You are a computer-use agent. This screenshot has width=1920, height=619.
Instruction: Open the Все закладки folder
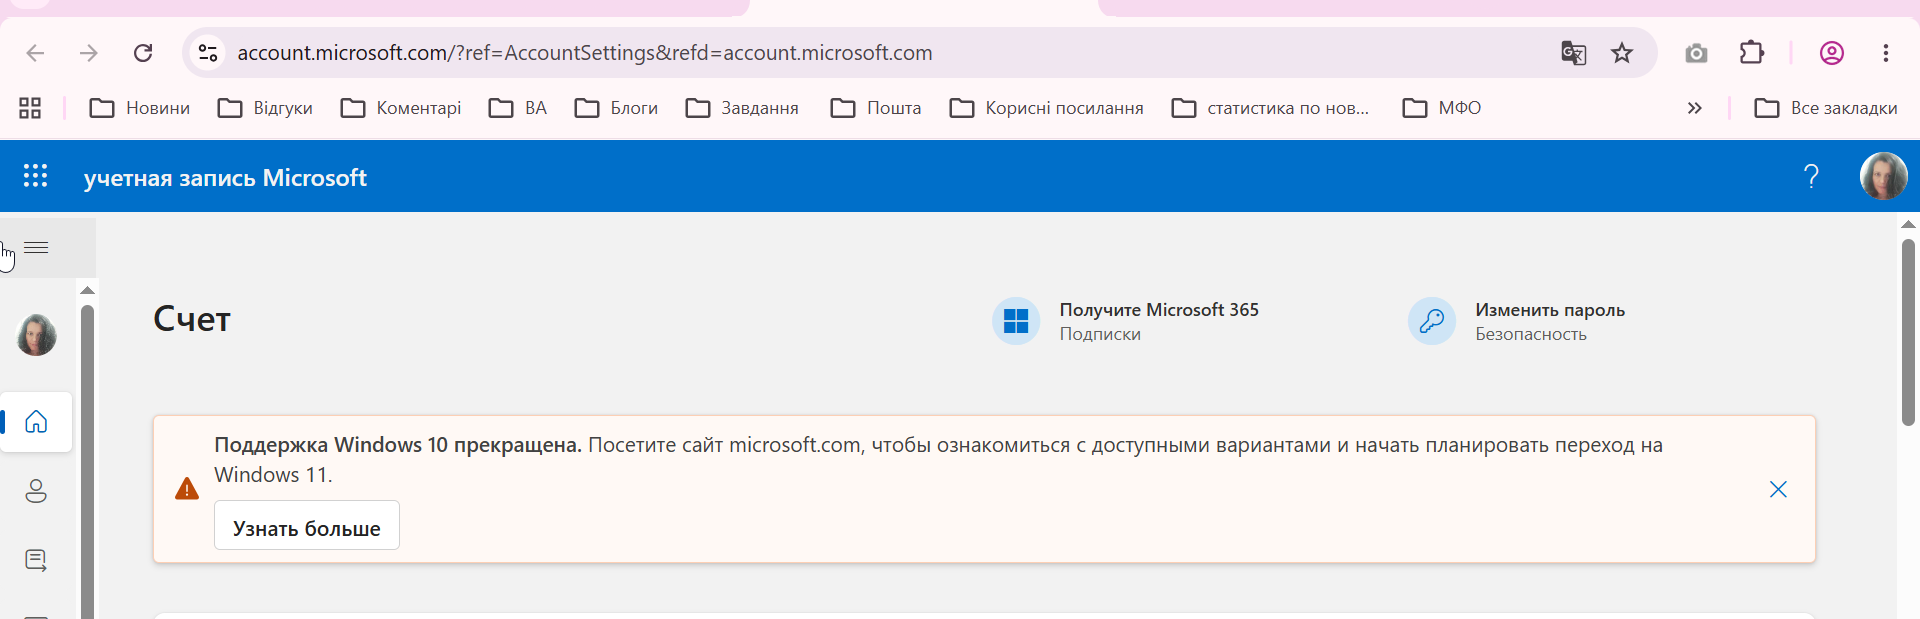[x=1826, y=108]
